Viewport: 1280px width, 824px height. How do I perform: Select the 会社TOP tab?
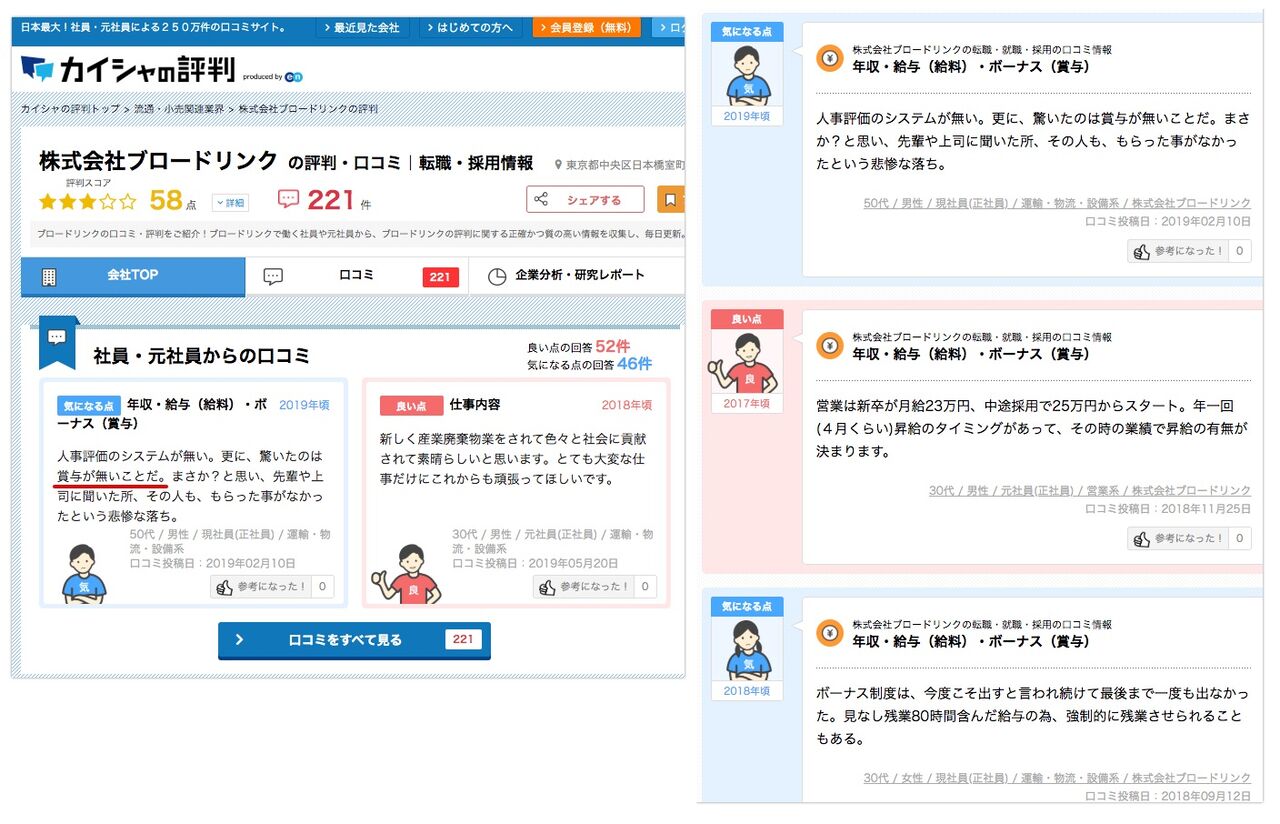(x=133, y=276)
